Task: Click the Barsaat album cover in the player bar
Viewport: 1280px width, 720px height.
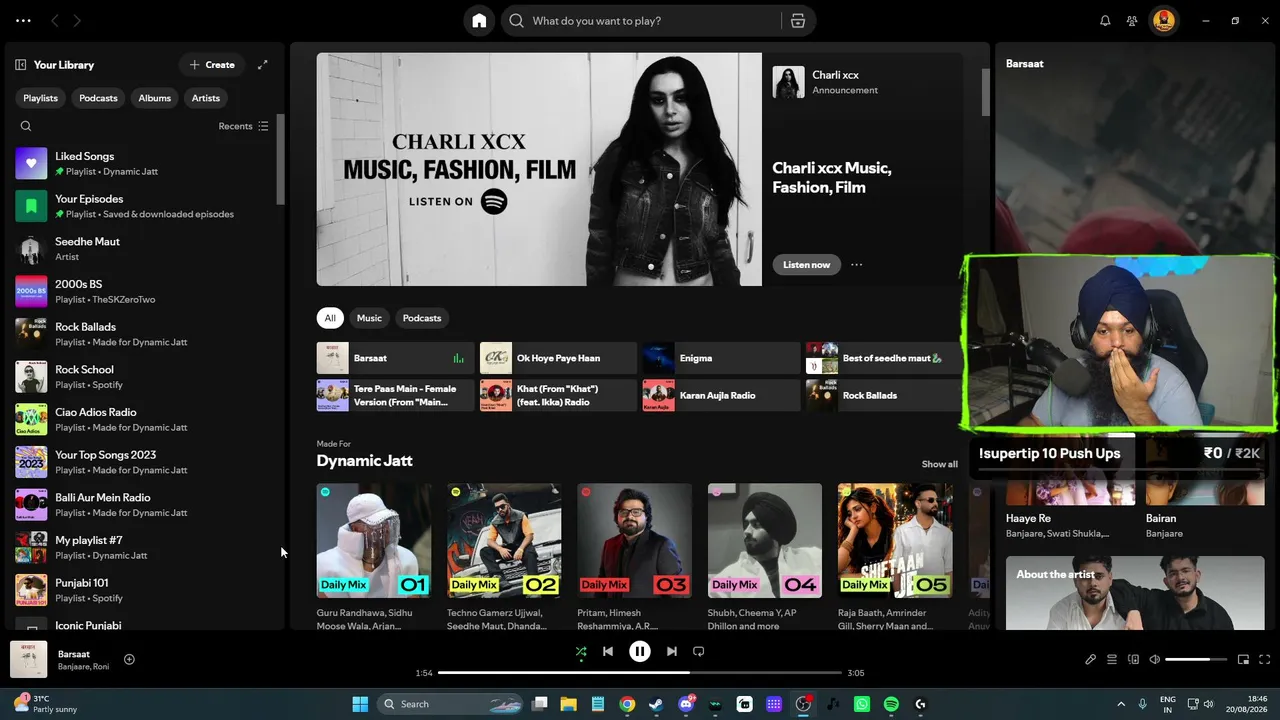Action: pyautogui.click(x=29, y=660)
